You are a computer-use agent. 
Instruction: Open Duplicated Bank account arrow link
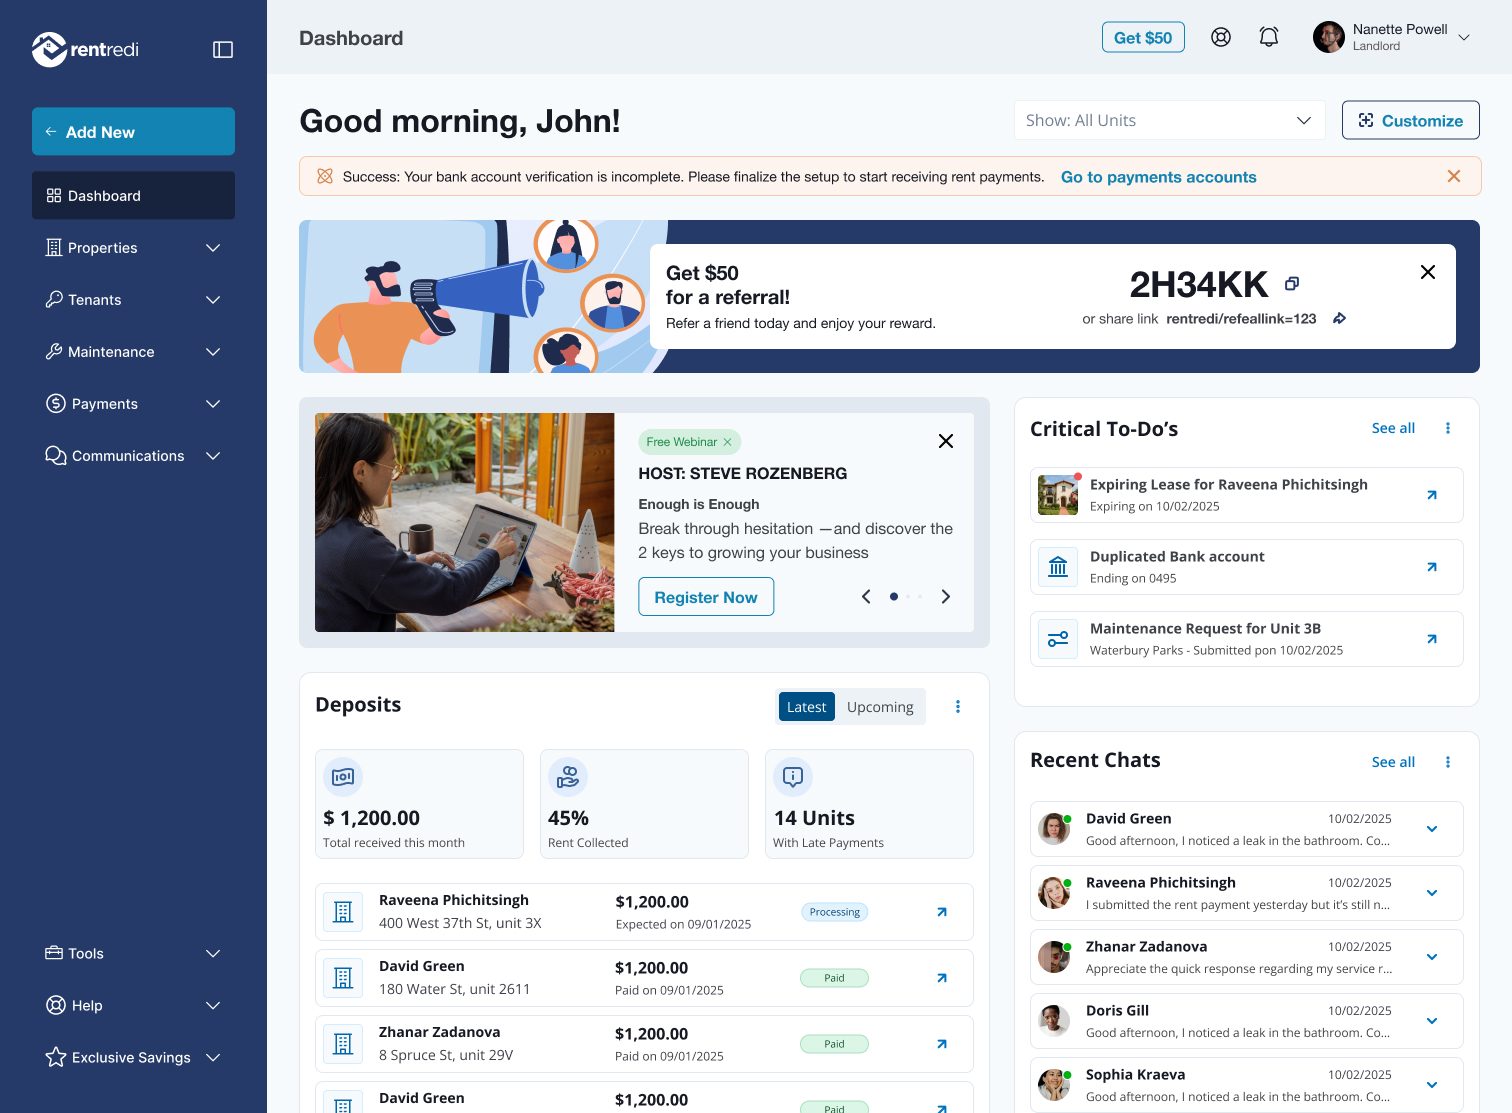point(1432,567)
